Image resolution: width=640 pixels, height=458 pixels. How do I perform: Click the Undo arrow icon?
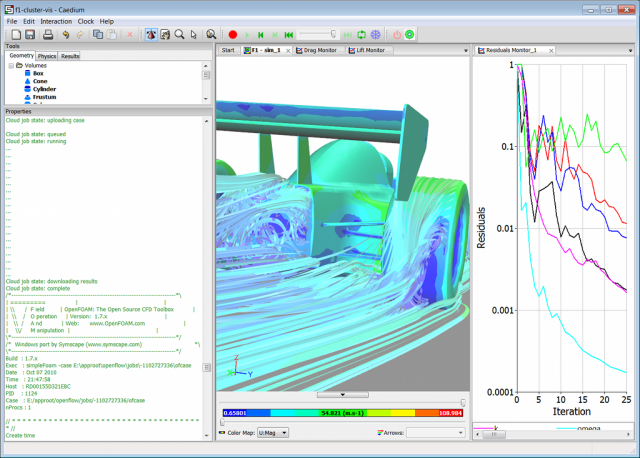[65, 35]
